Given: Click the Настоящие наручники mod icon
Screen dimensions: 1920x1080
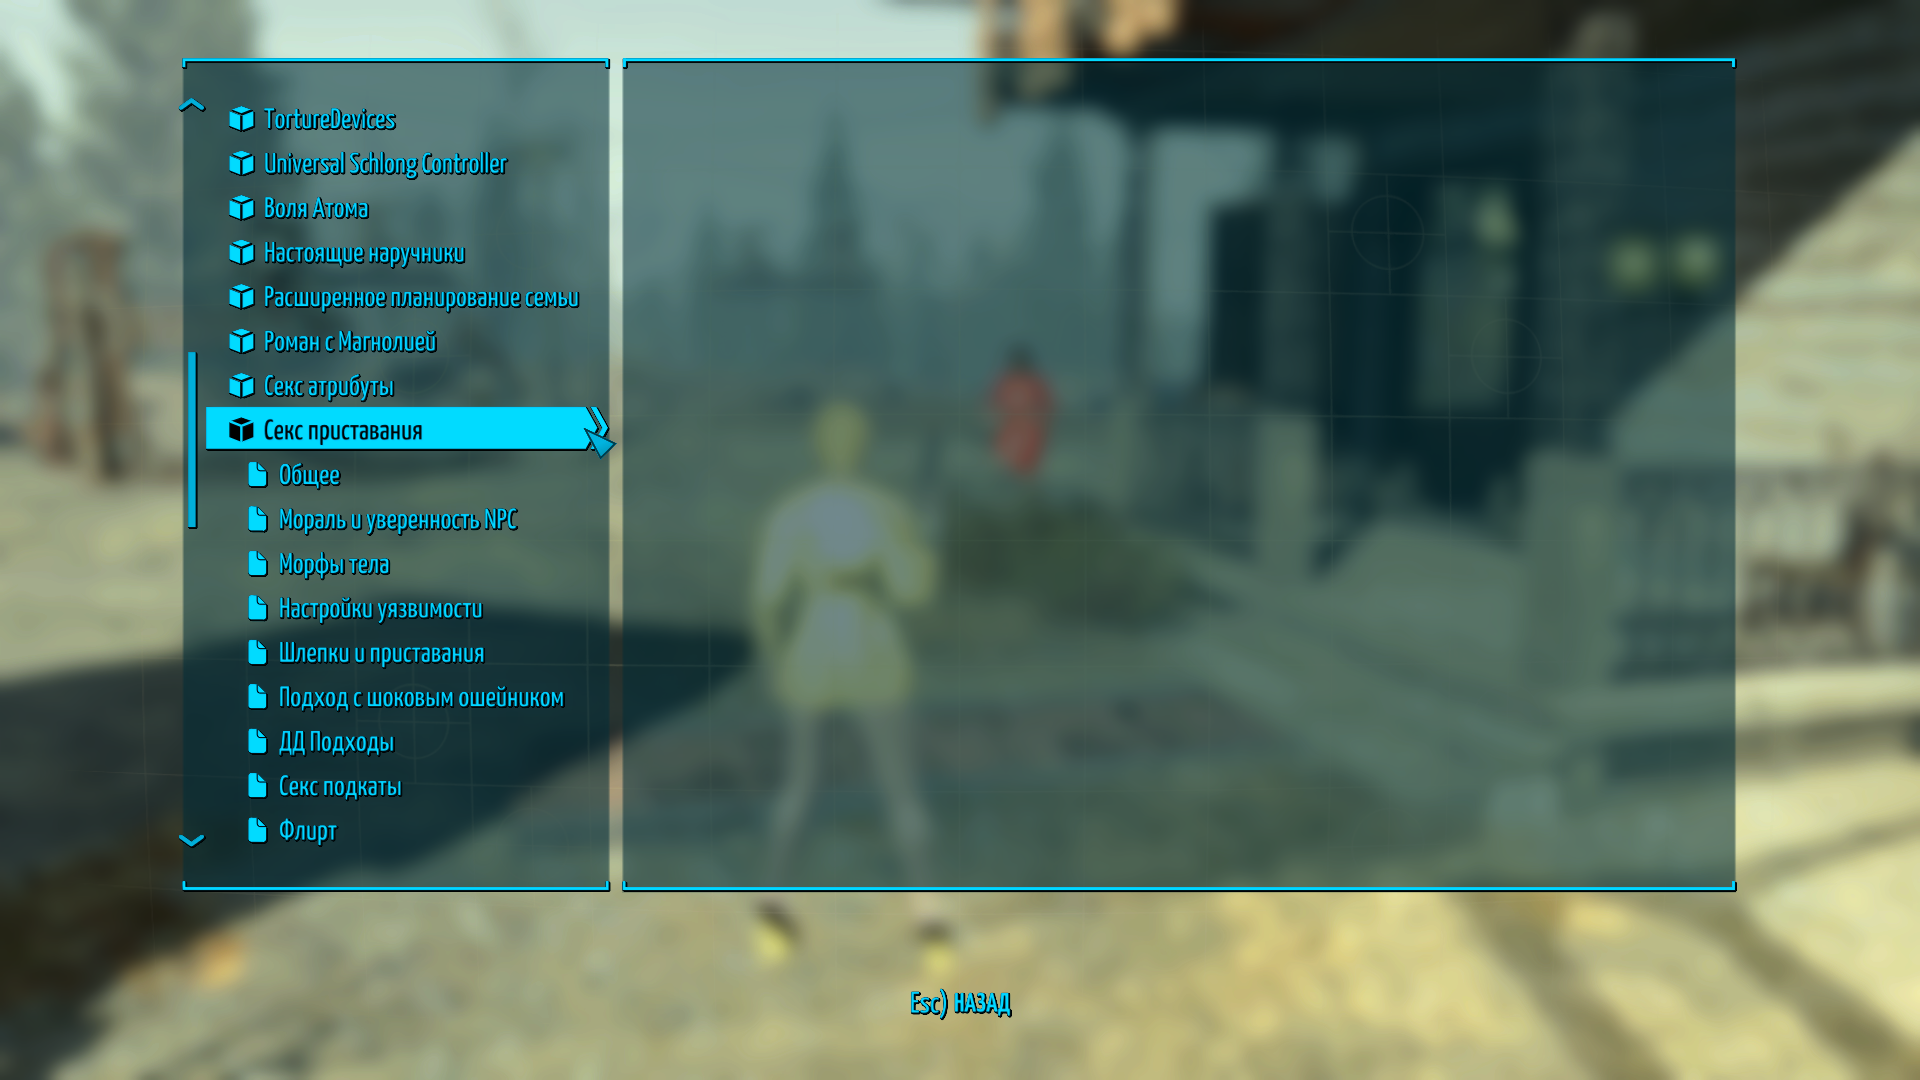Looking at the screenshot, I should tap(241, 252).
